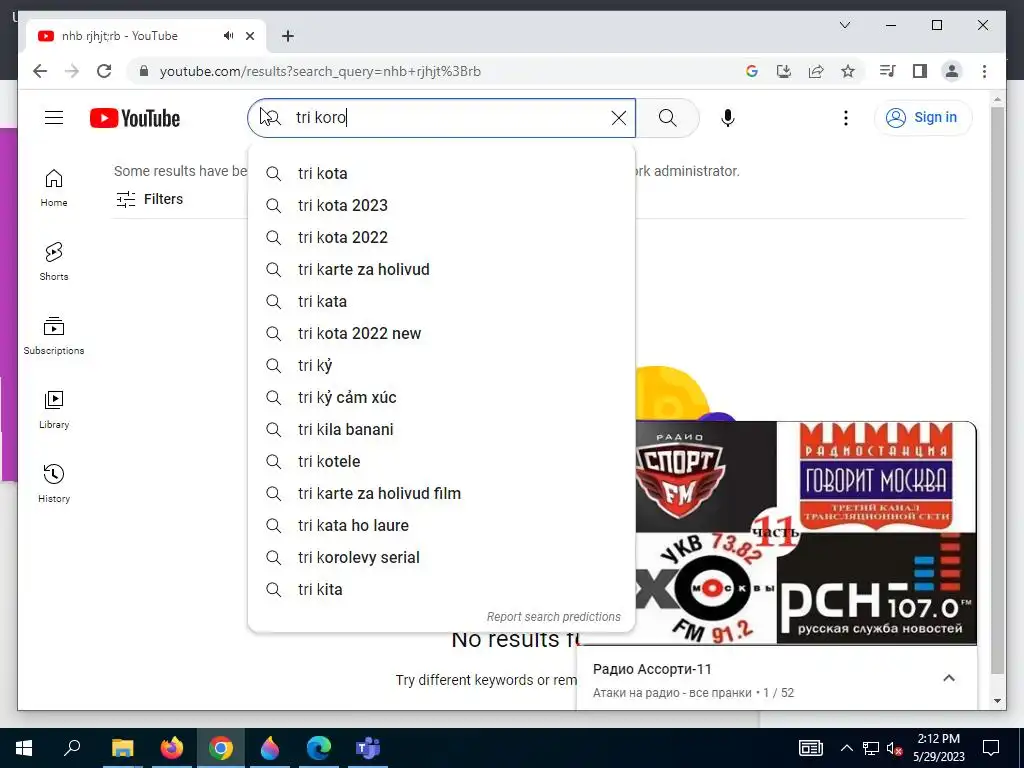The width and height of the screenshot is (1024, 768).
Task: Go back with browser back arrow
Action: 40,71
